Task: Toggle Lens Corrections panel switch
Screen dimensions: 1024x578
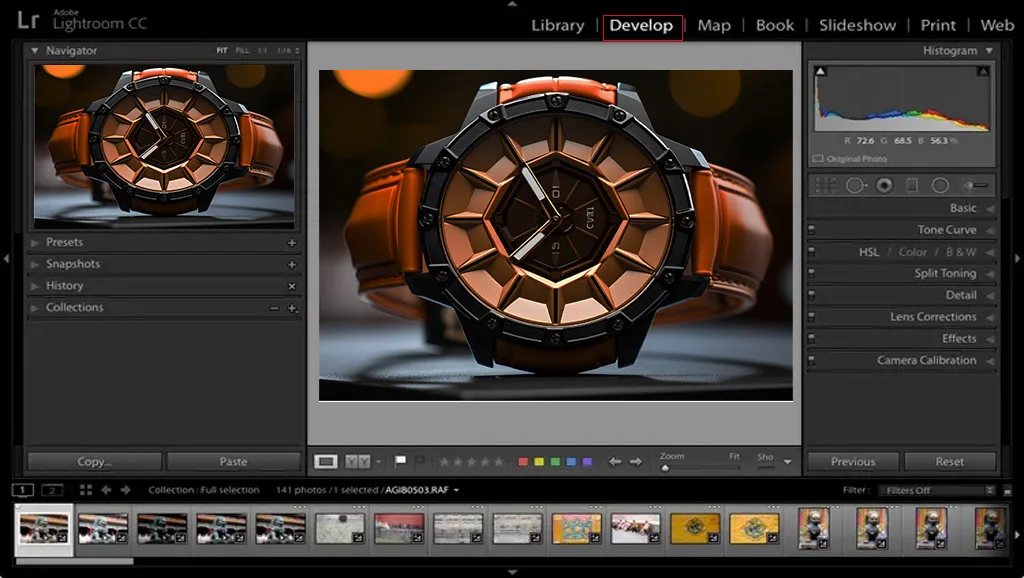Action: pyautogui.click(x=812, y=317)
